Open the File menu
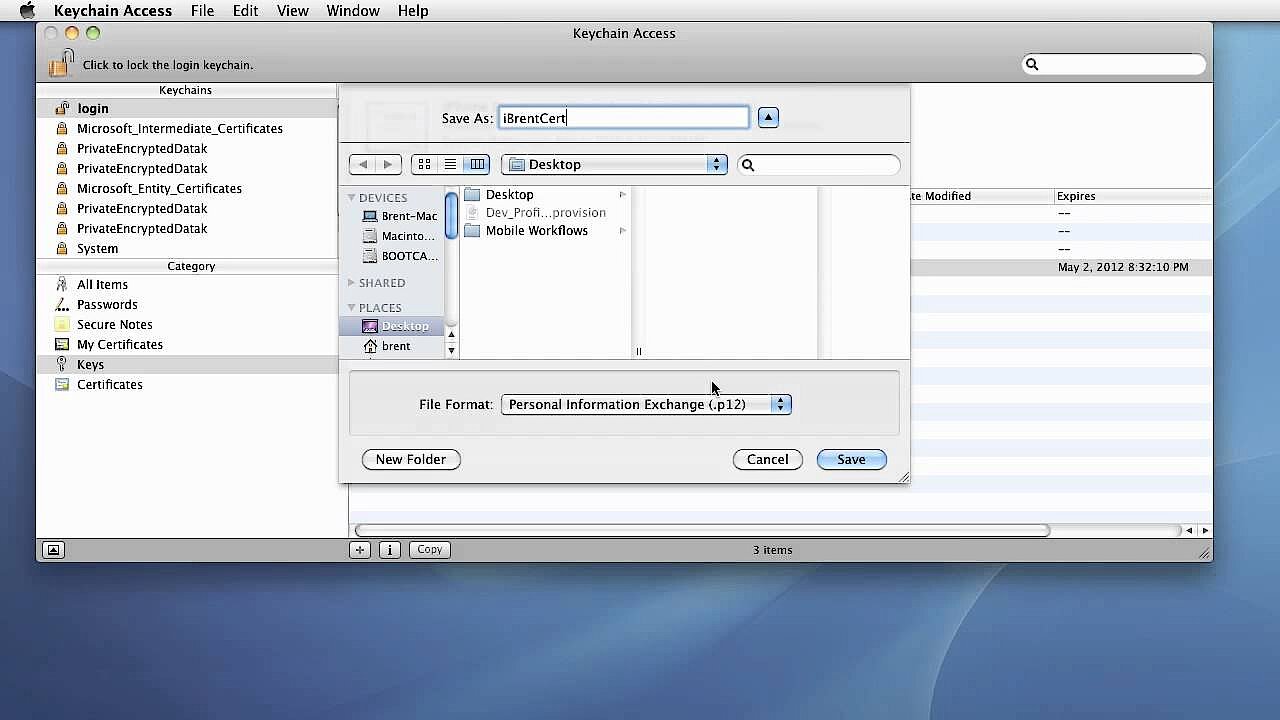Image resolution: width=1280 pixels, height=720 pixels. point(202,11)
